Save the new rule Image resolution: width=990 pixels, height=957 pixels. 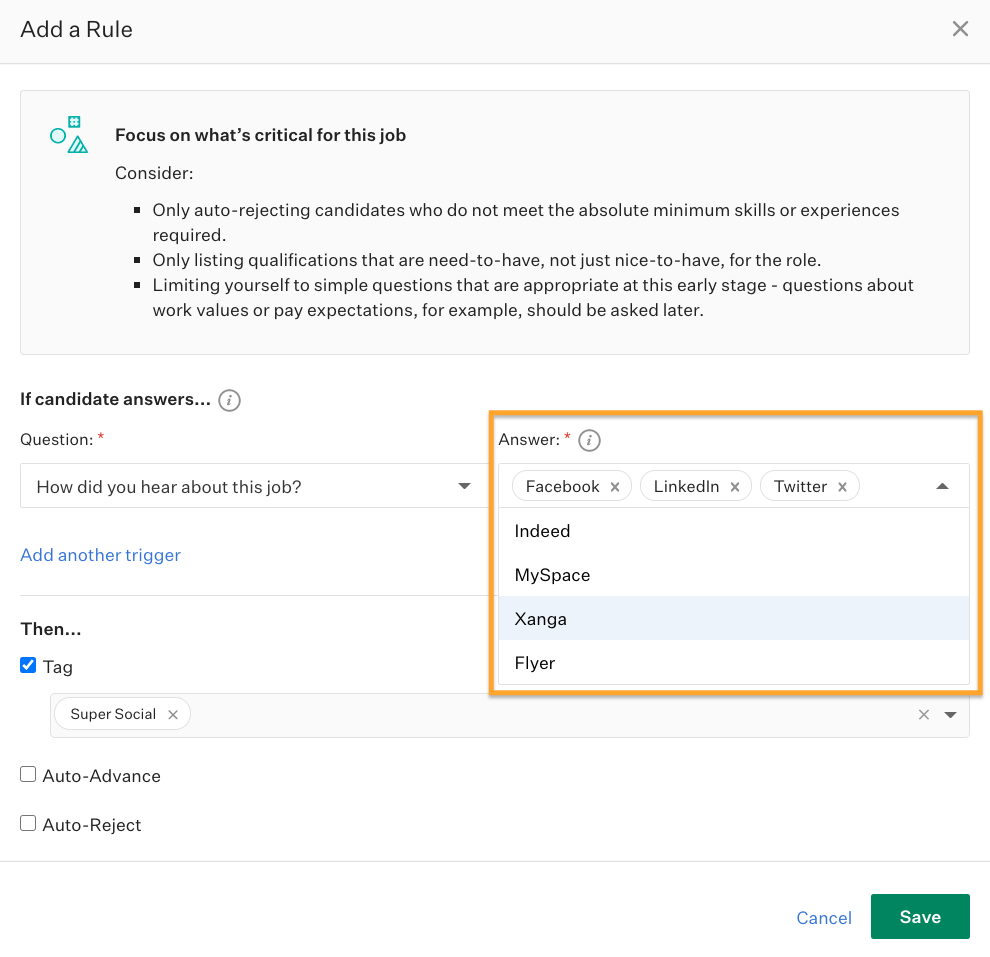click(x=919, y=916)
